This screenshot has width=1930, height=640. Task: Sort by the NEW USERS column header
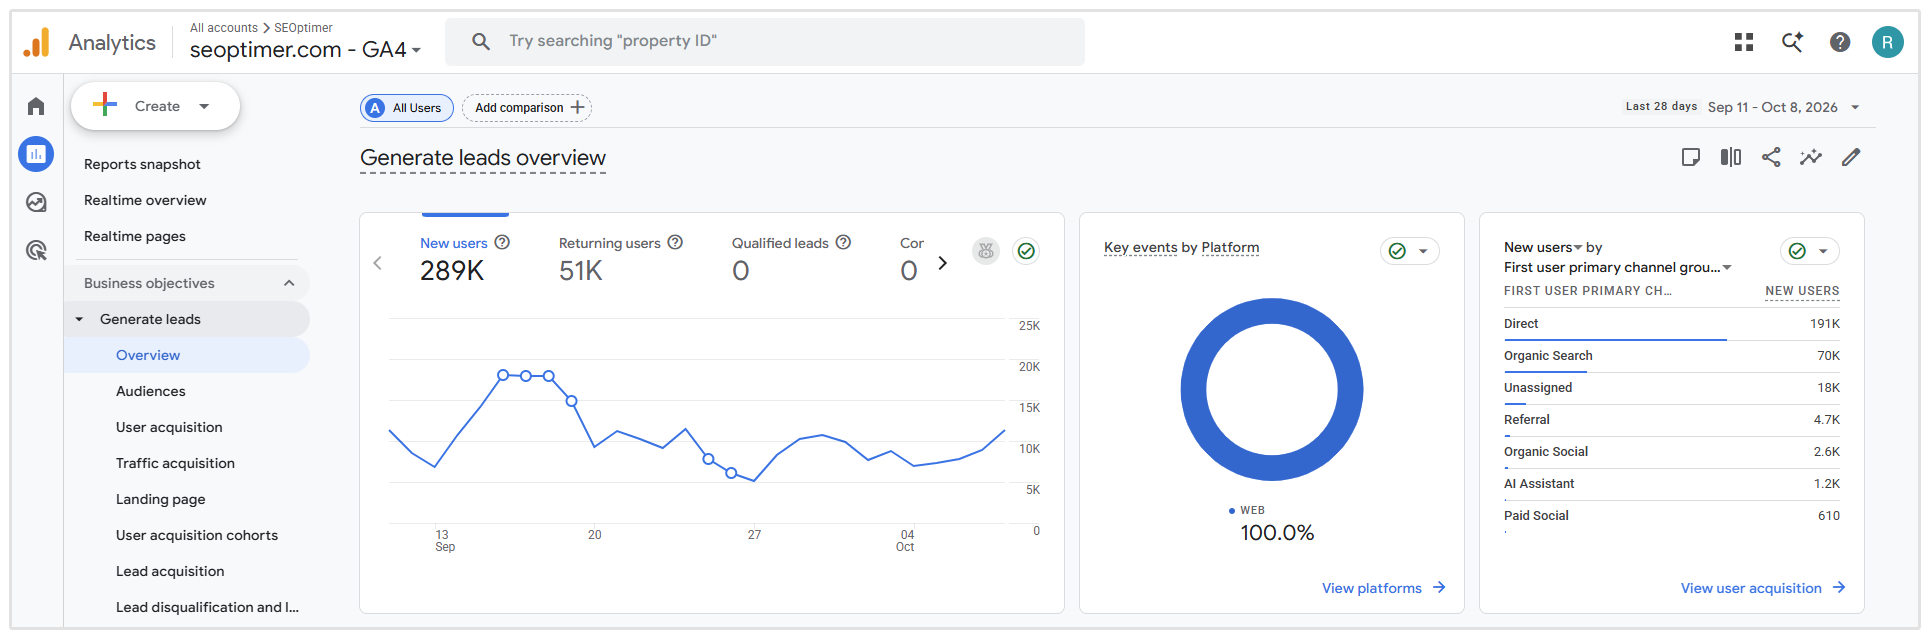1802,291
